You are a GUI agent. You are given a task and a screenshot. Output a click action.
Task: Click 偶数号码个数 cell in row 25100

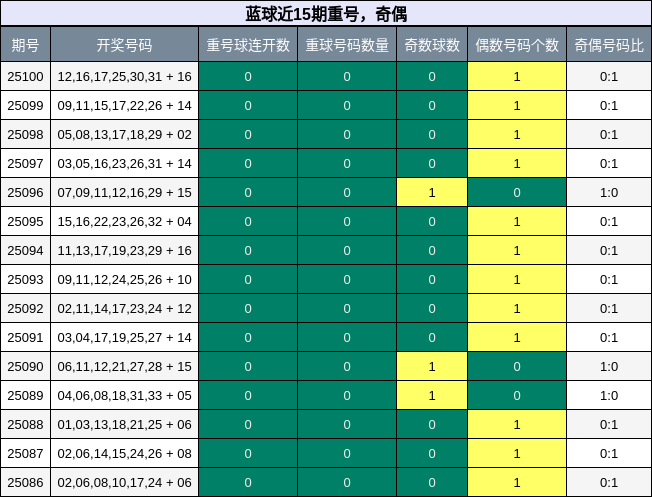tap(517, 77)
